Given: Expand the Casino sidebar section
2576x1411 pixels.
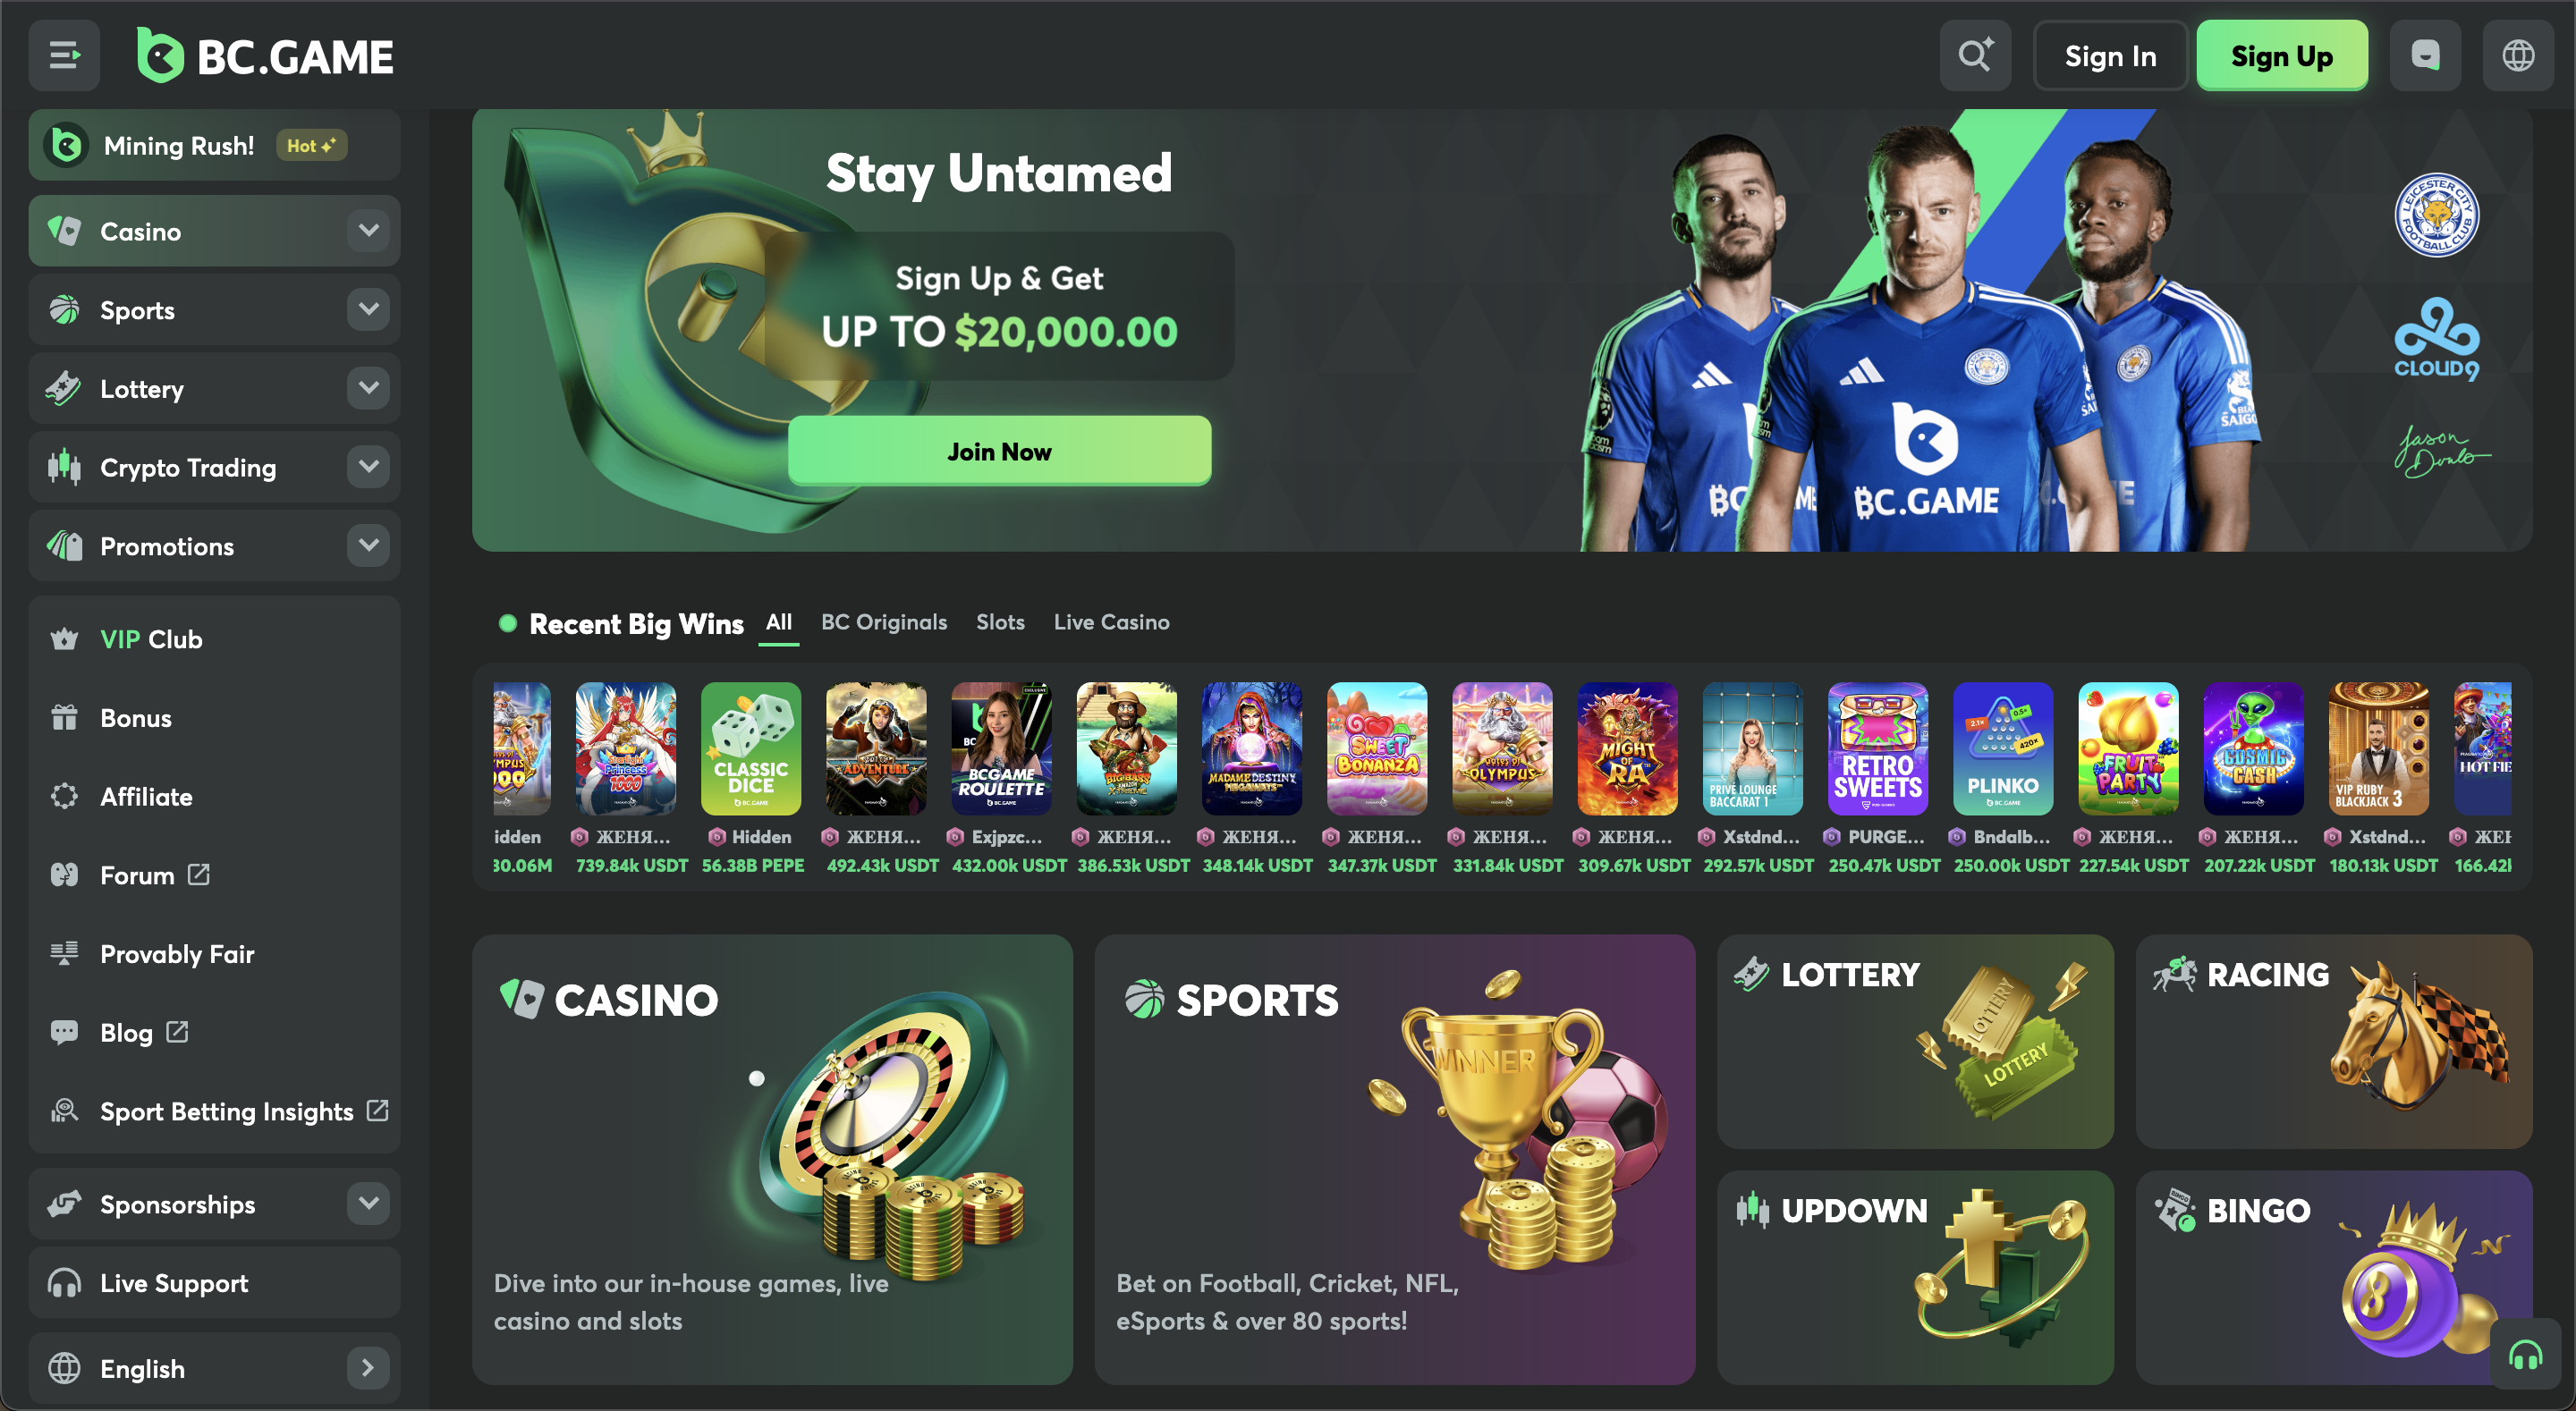Looking at the screenshot, I should point(214,231).
